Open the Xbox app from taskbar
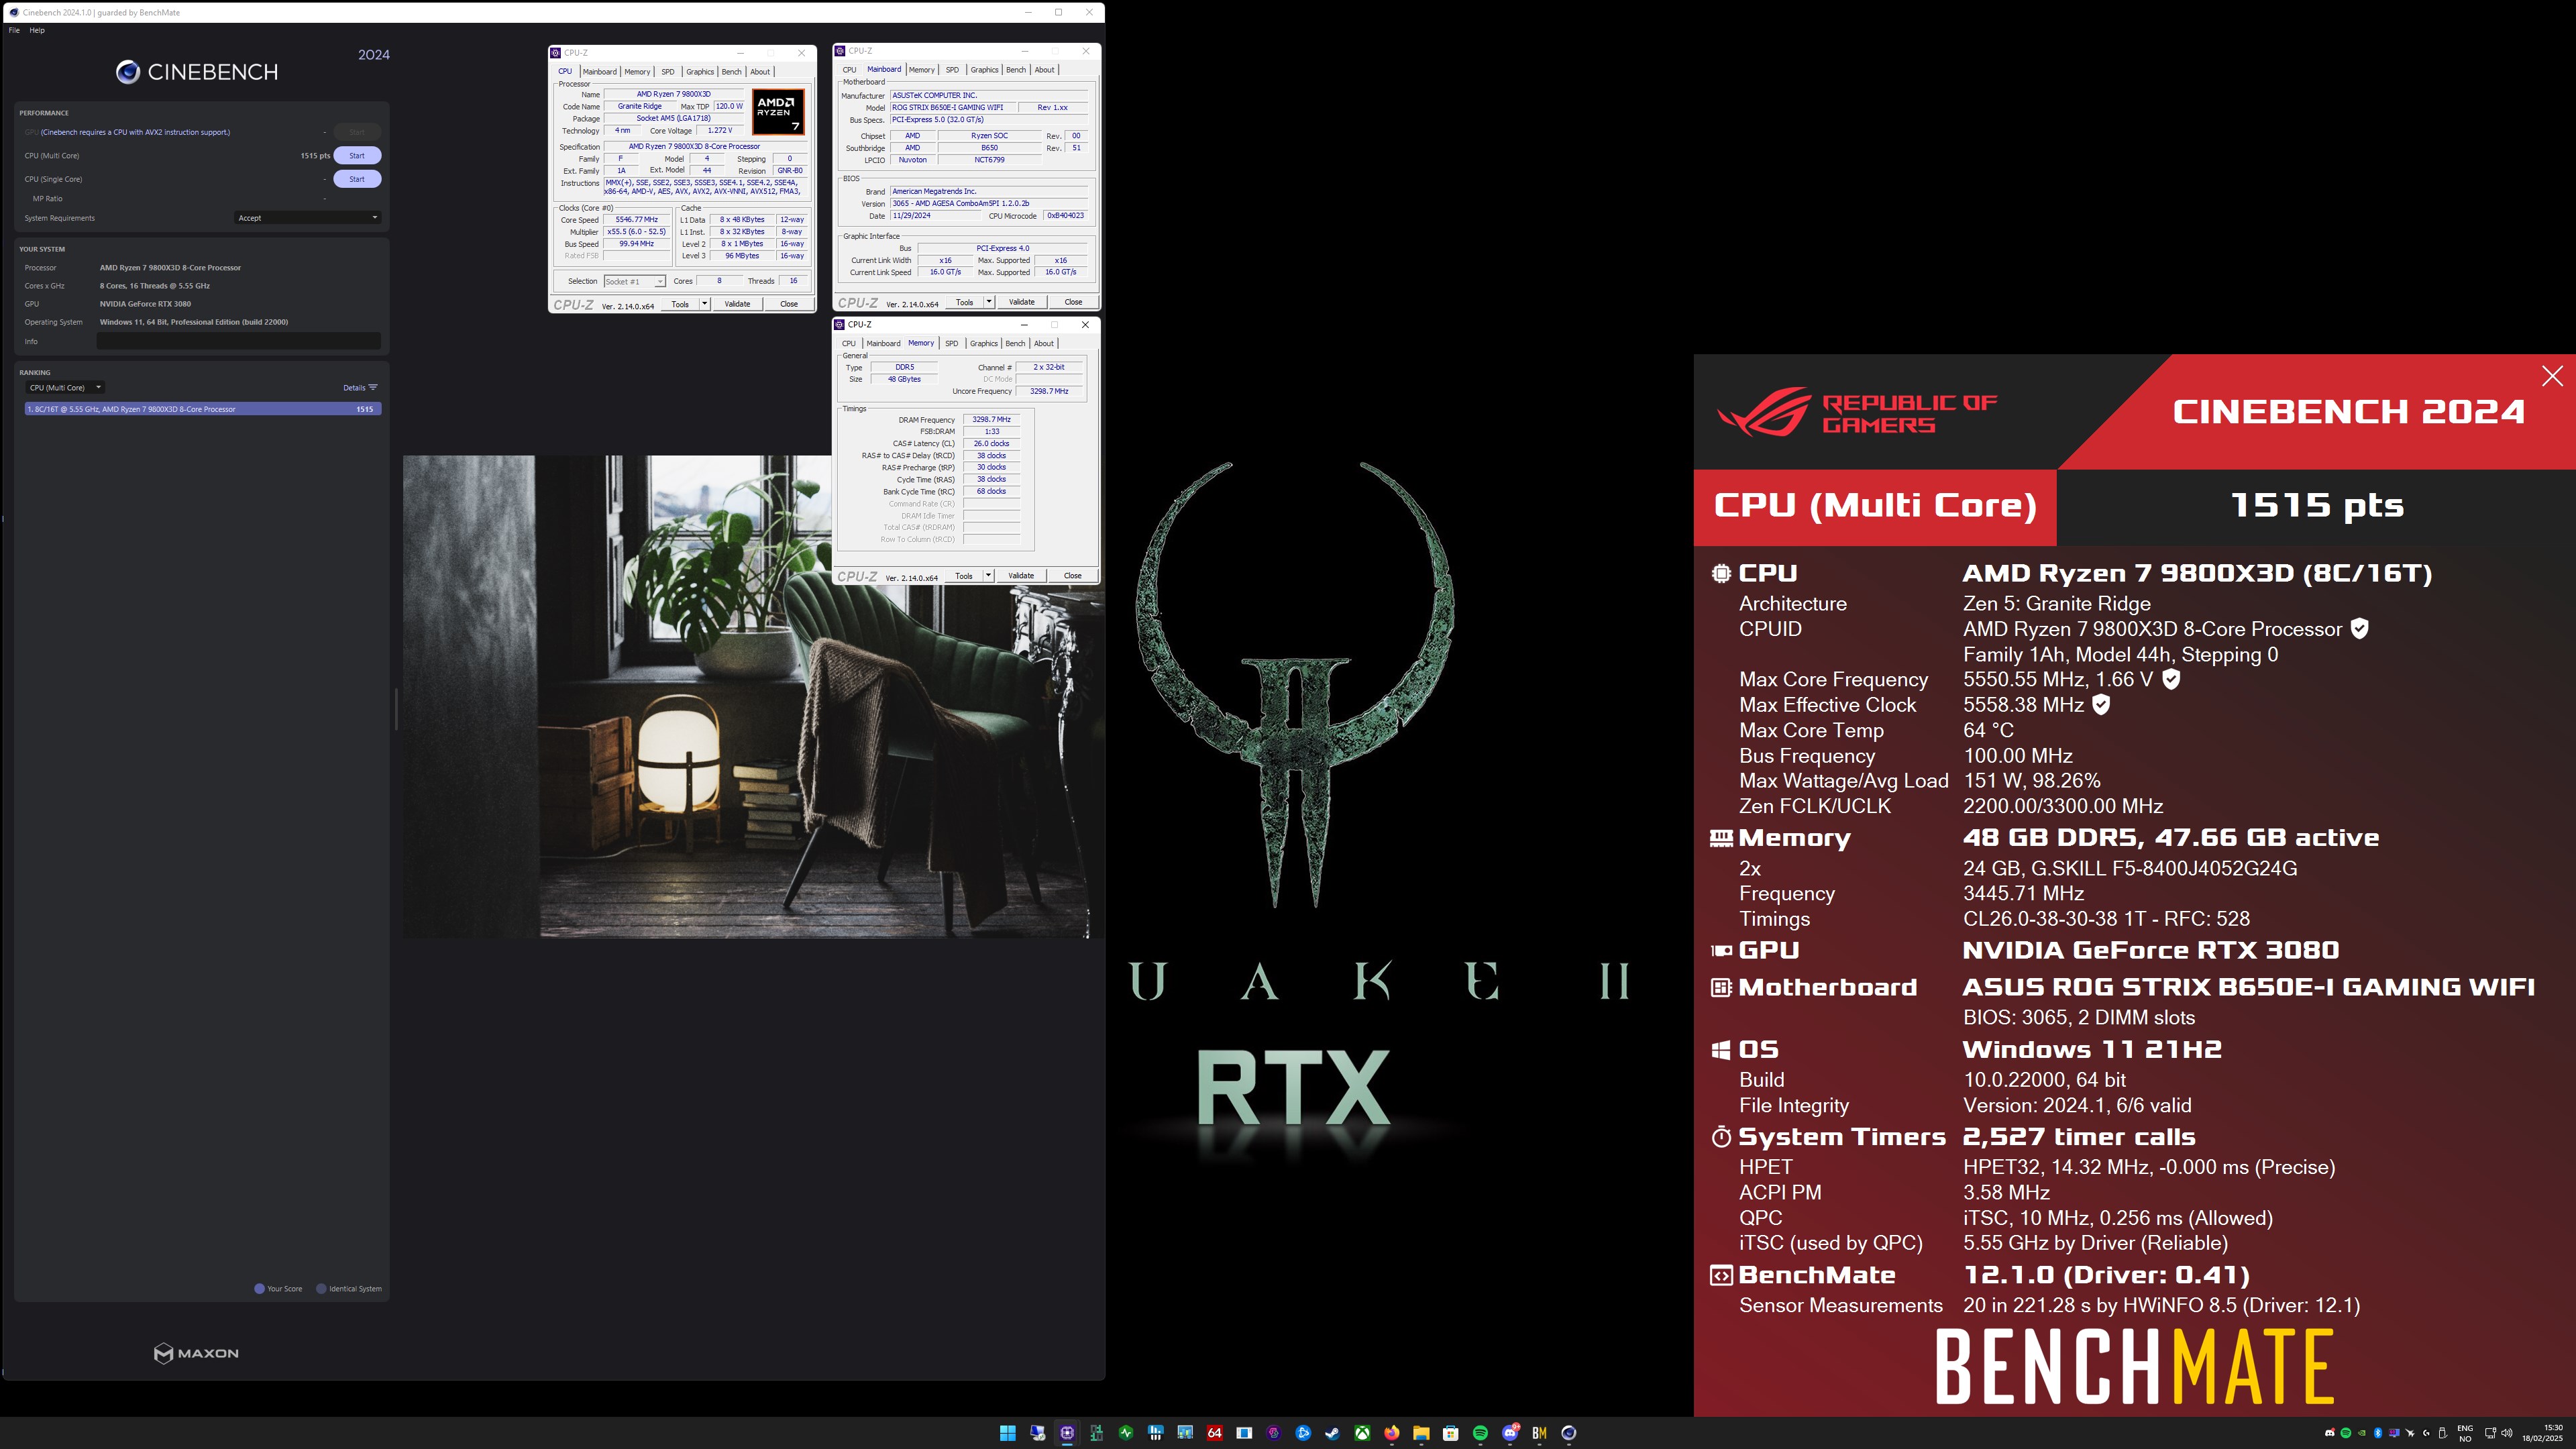 click(1362, 1433)
